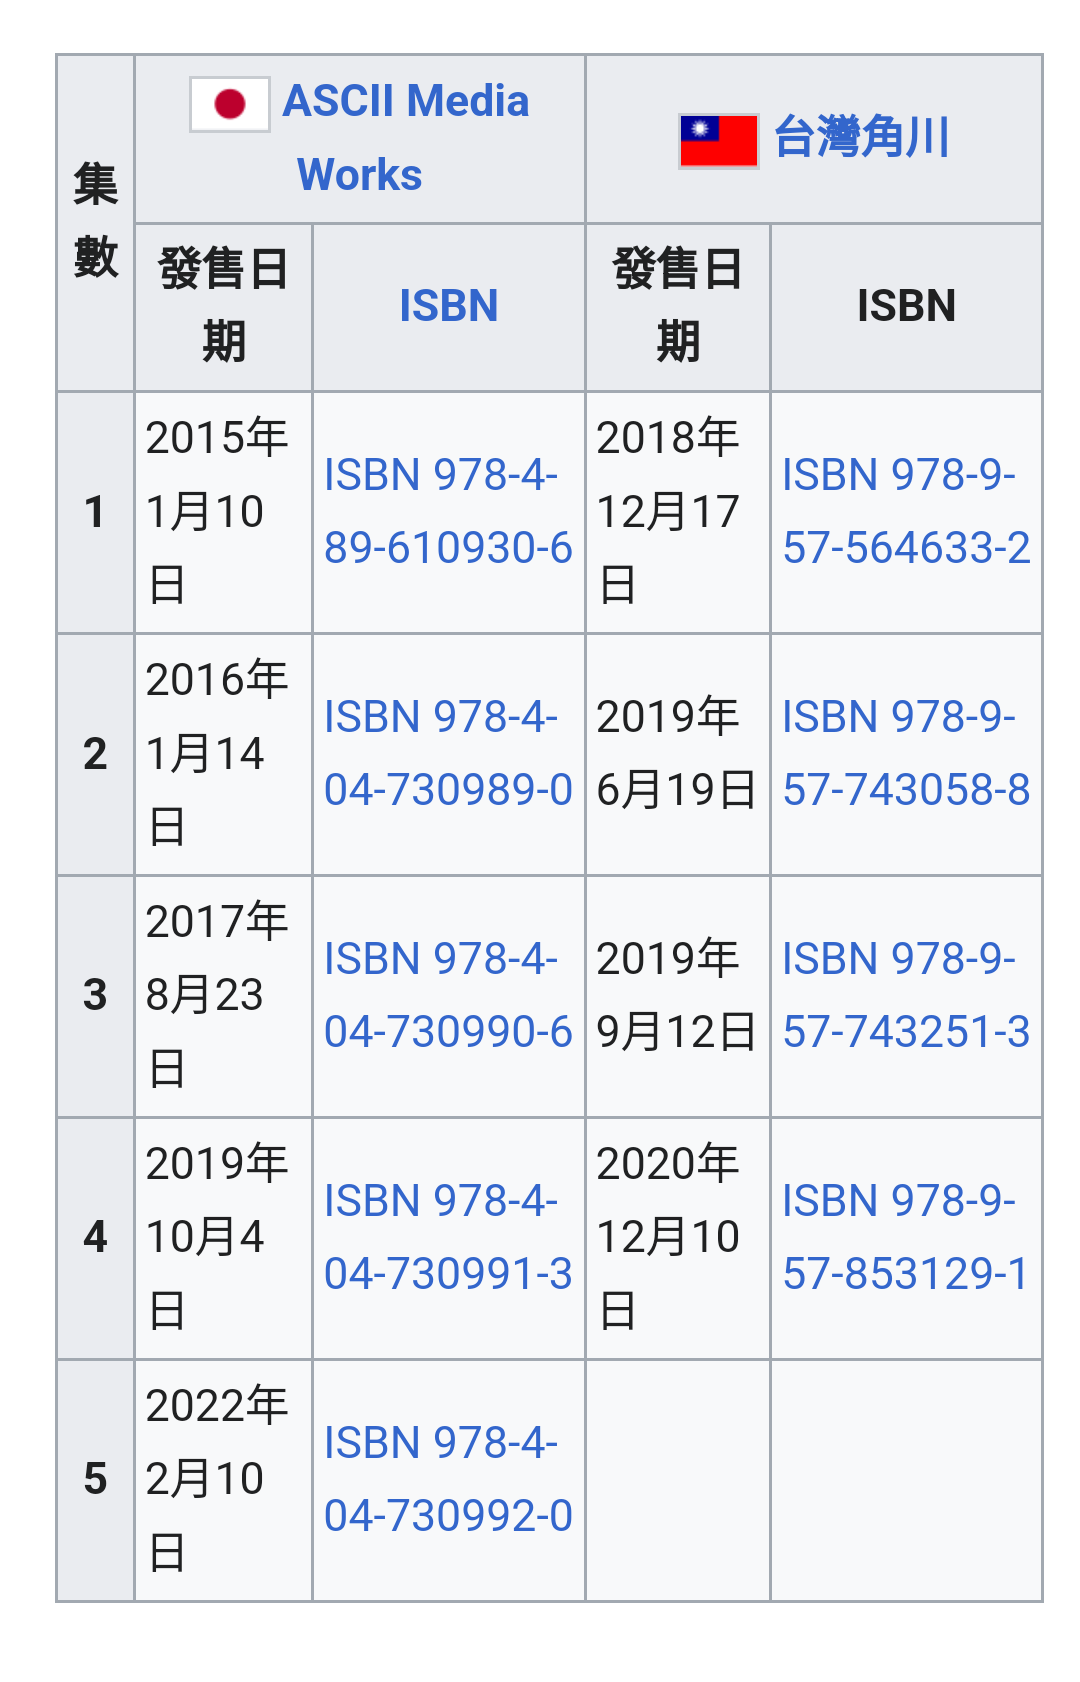Open ISBN 978-4-04-730992-0 link
The image size is (1080, 1682).
(448, 1479)
